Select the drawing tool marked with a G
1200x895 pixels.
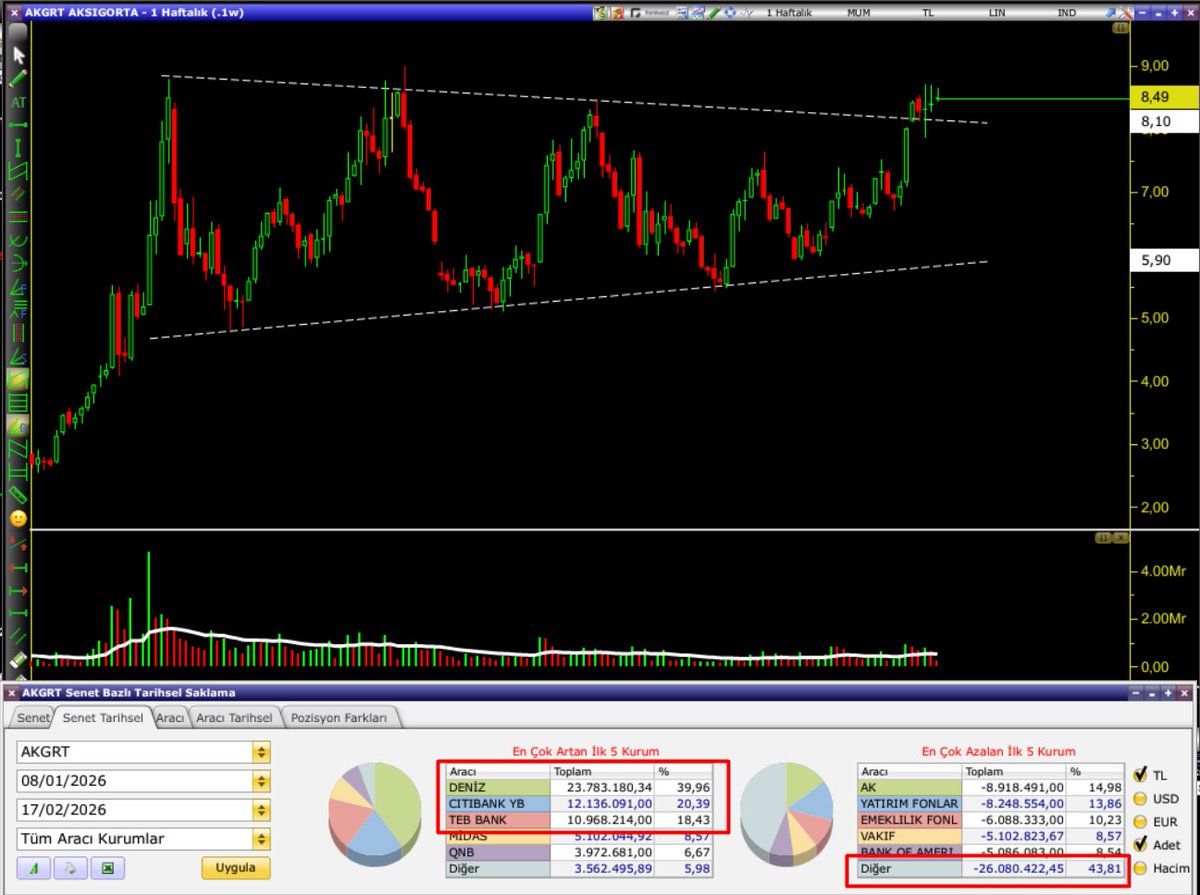pos(19,427)
